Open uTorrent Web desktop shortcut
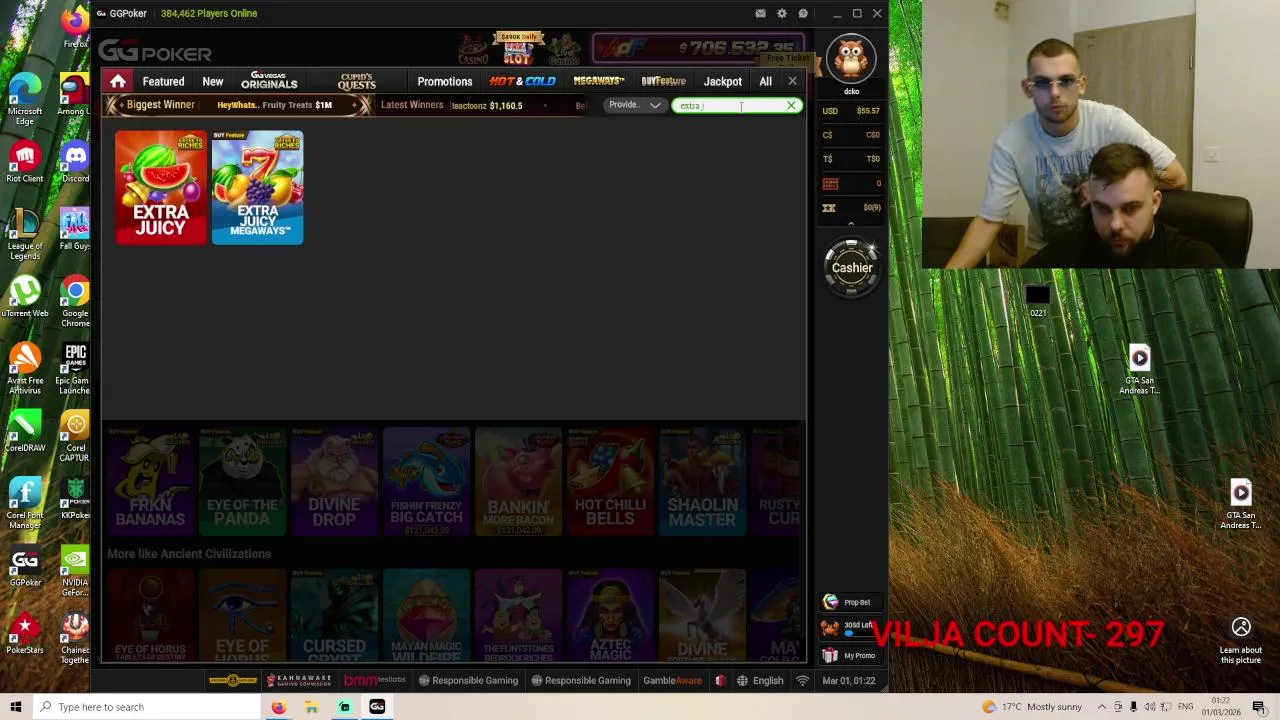1280x720 pixels. pos(25,297)
